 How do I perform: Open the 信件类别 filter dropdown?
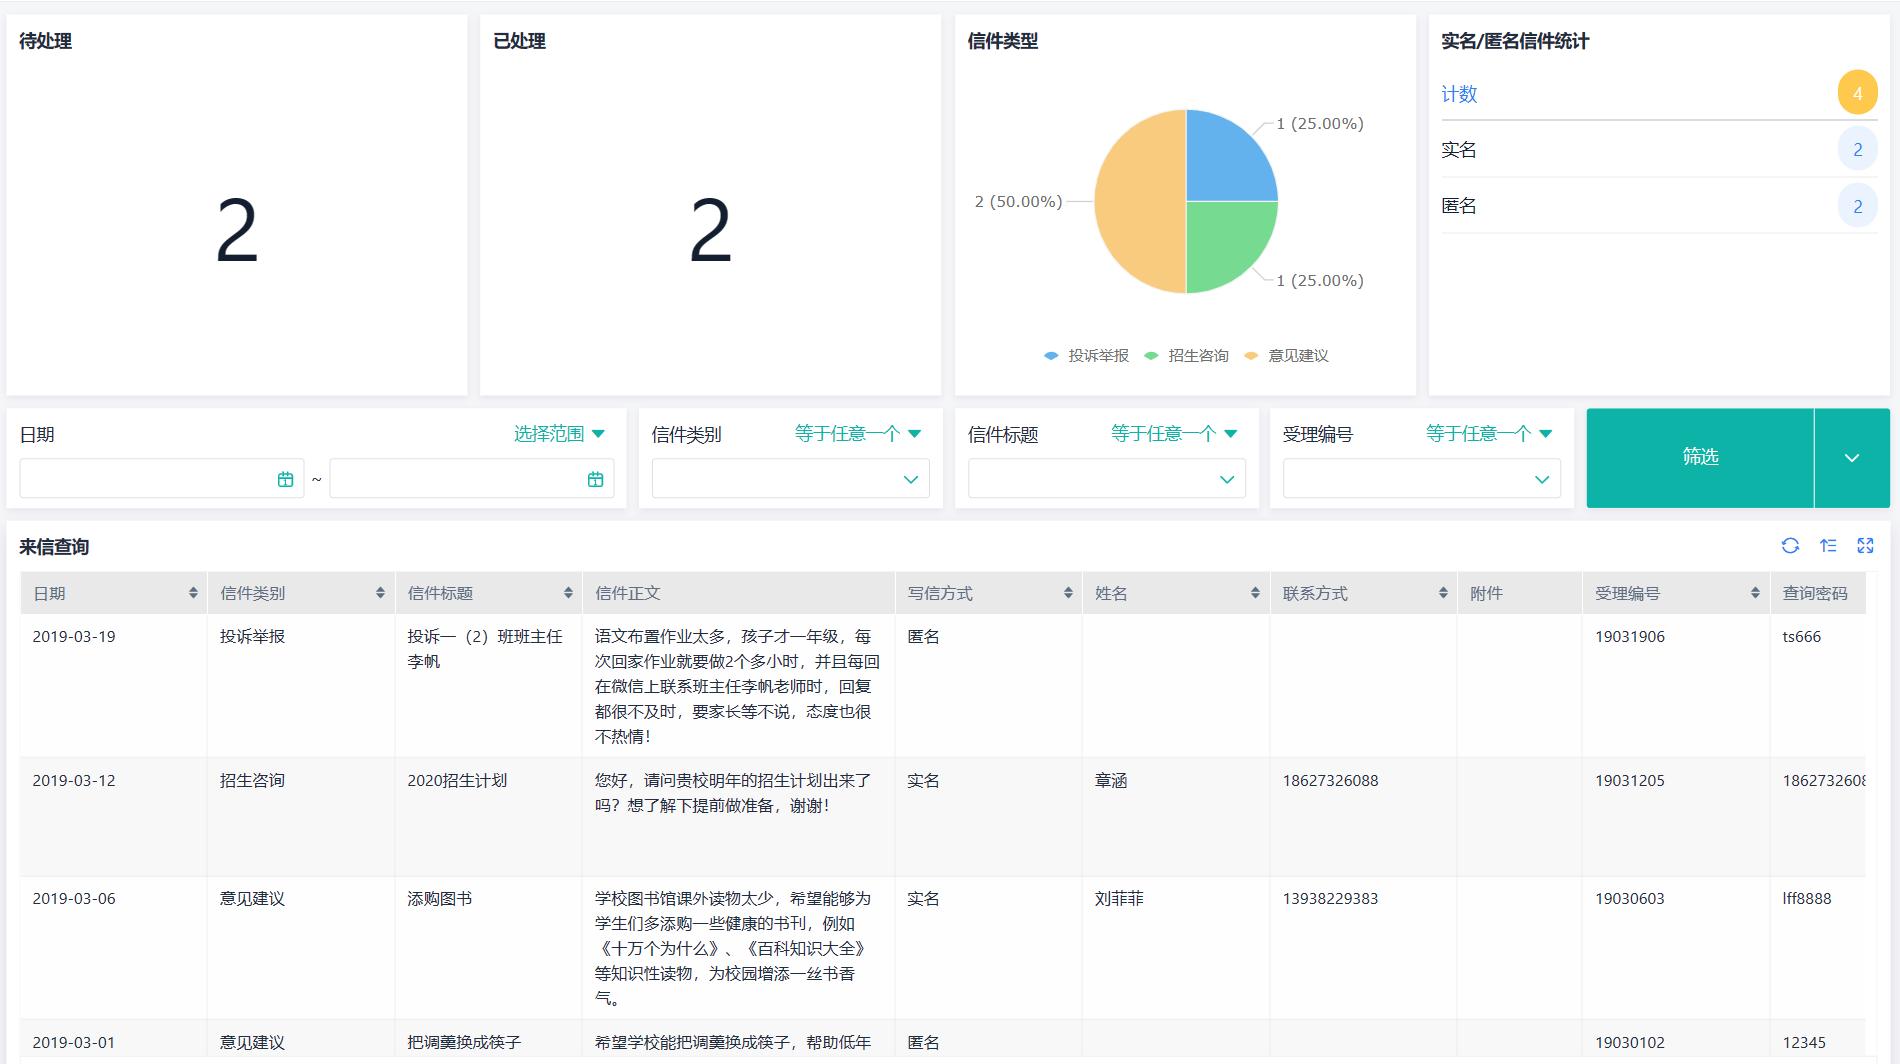tap(790, 478)
